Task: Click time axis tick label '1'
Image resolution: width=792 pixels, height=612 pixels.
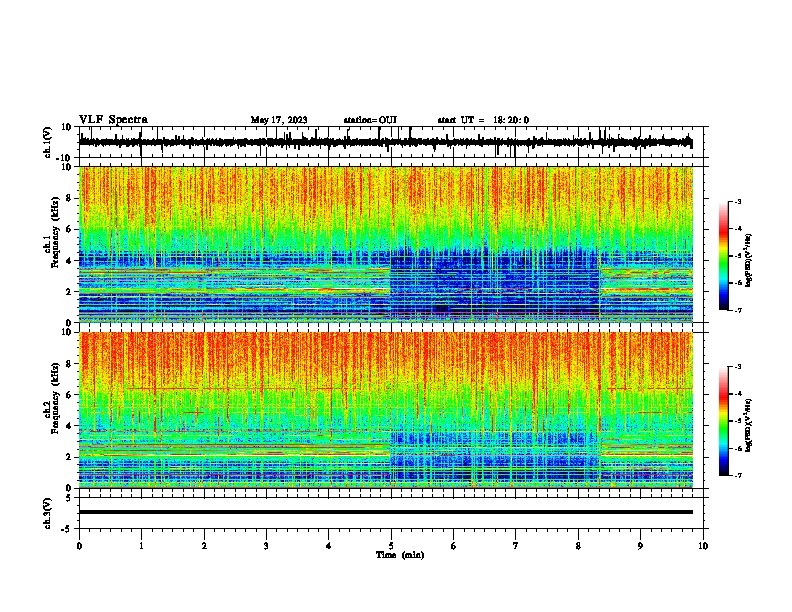Action: click(141, 546)
